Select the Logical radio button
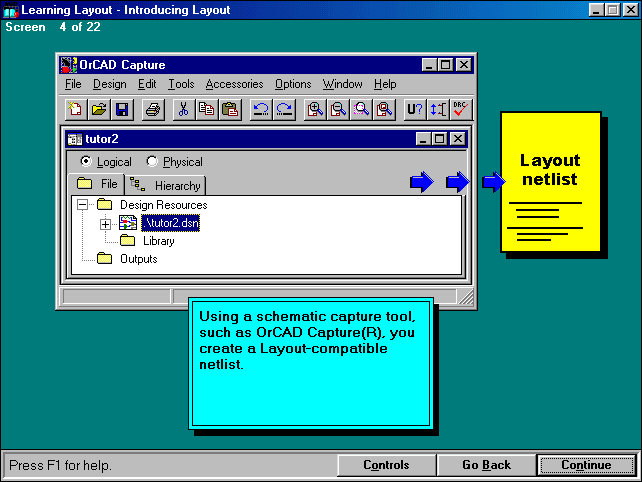Image resolution: width=642 pixels, height=482 pixels. coord(86,162)
